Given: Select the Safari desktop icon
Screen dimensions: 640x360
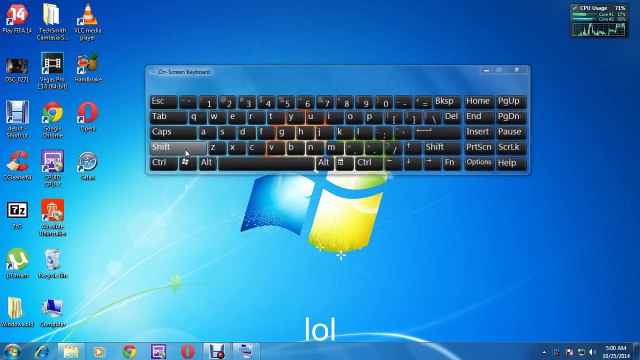Looking at the screenshot, I should [x=88, y=166].
